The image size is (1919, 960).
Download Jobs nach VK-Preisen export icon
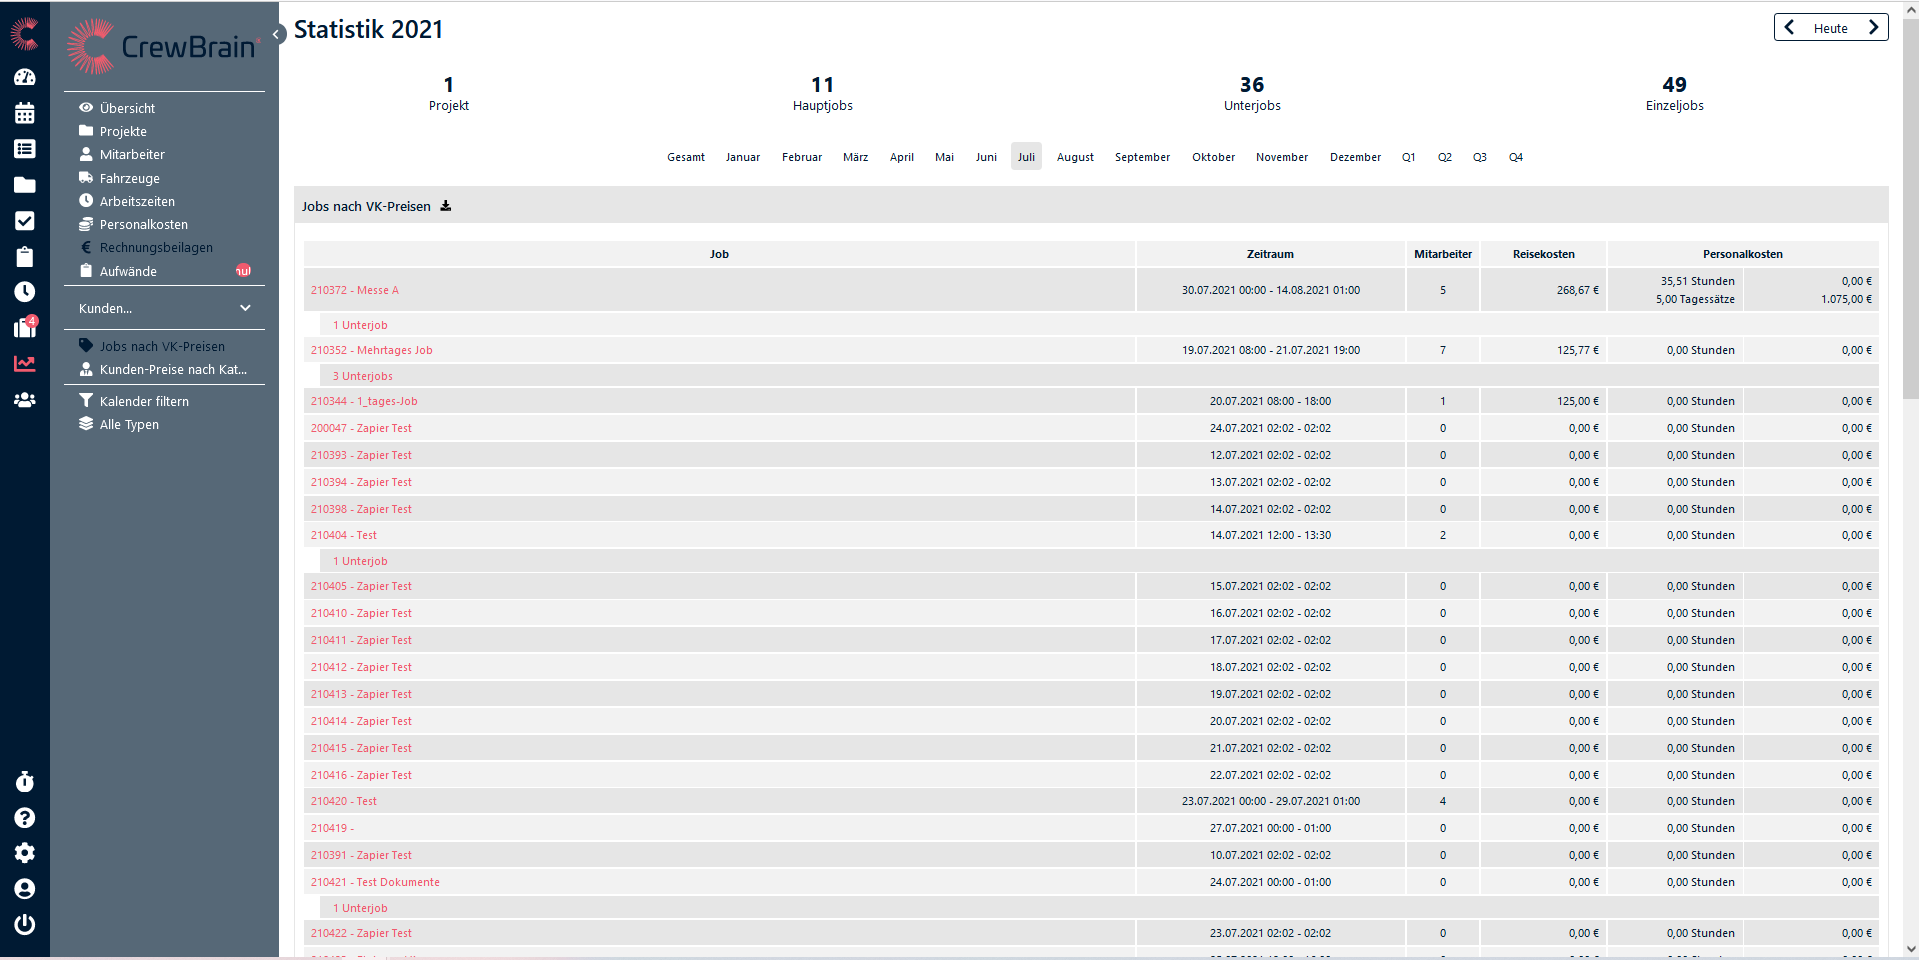click(446, 206)
